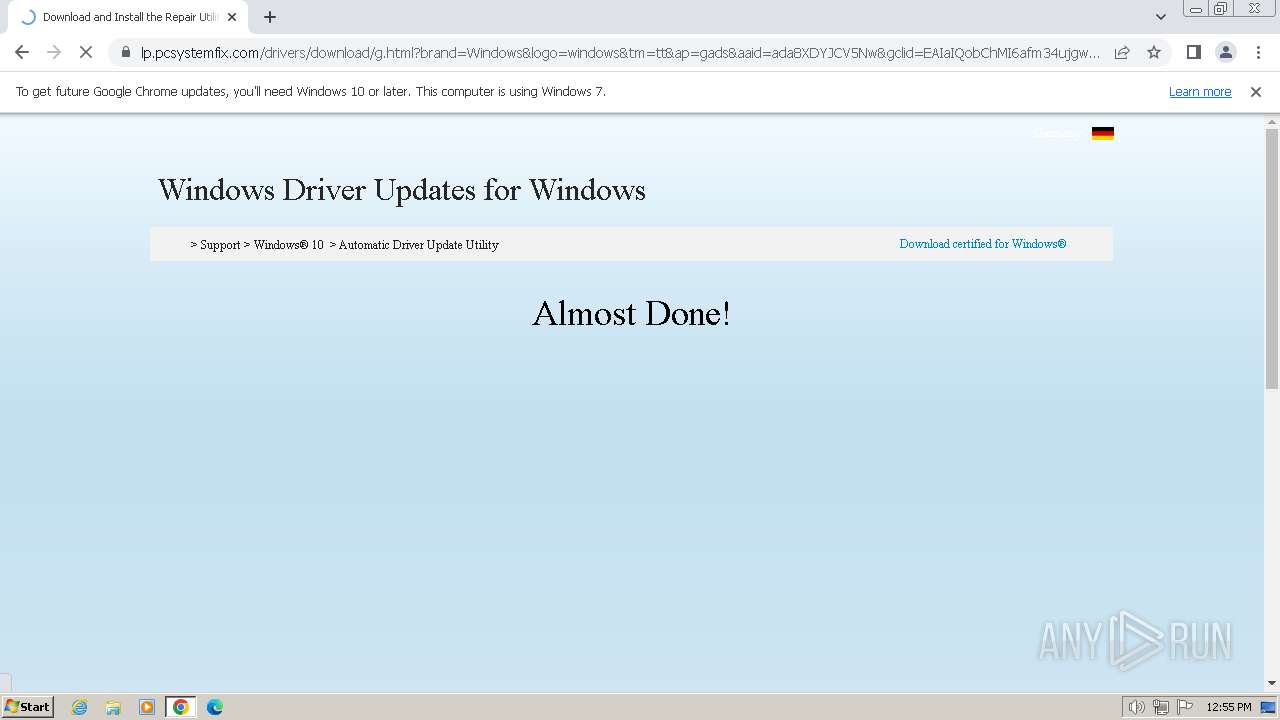Stop loading the page
This screenshot has height=720, width=1280.
(85, 52)
